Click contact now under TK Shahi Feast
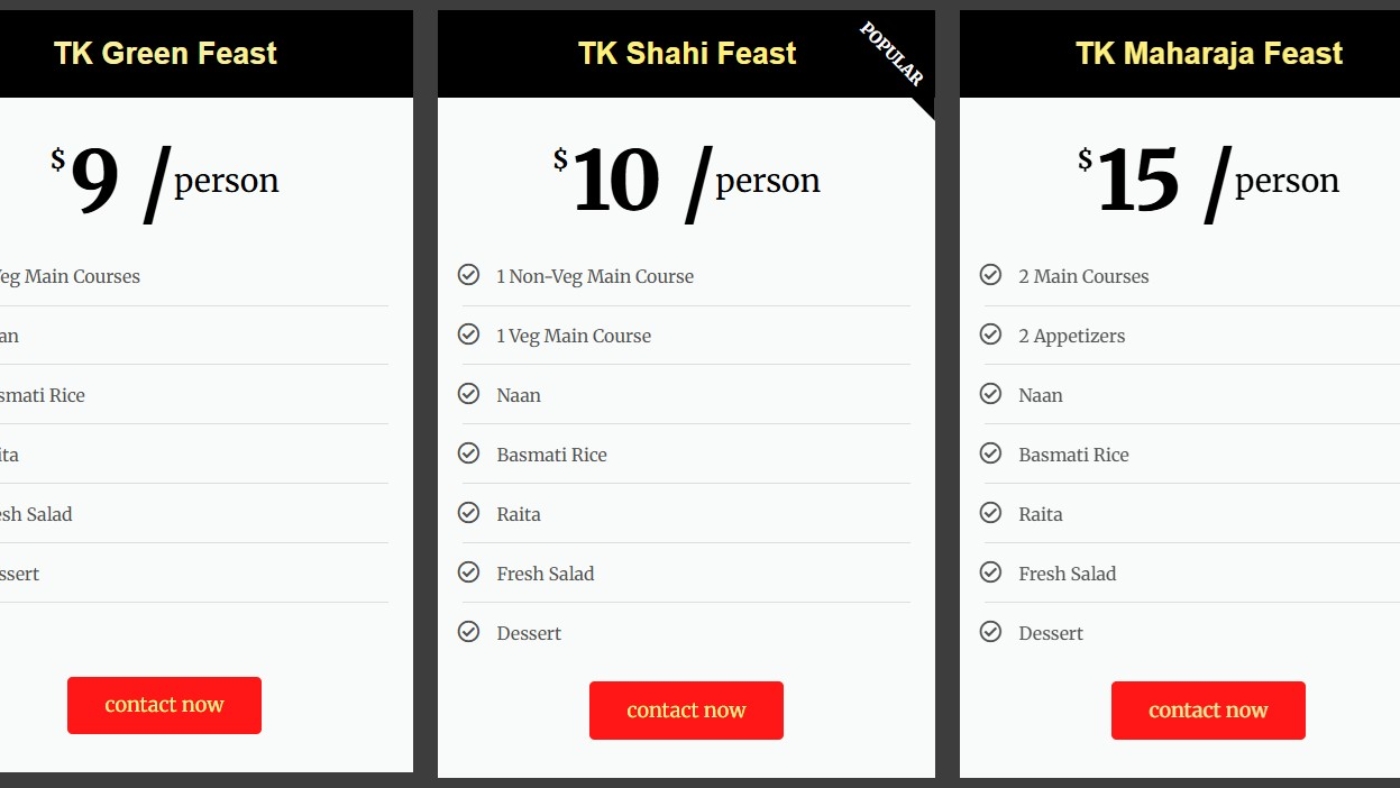Image resolution: width=1400 pixels, height=788 pixels. pyautogui.click(x=686, y=711)
